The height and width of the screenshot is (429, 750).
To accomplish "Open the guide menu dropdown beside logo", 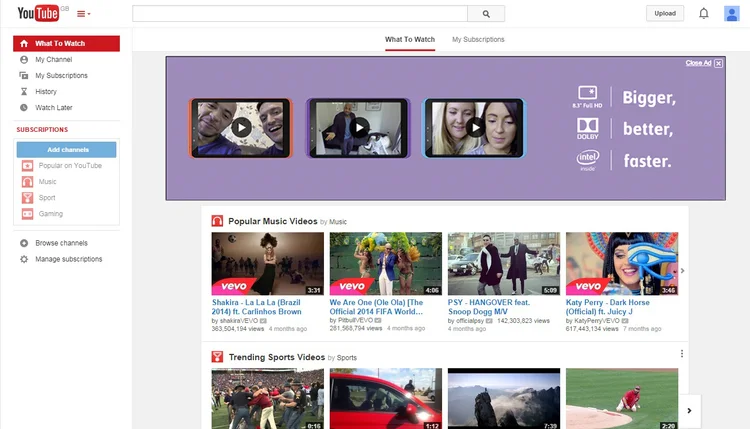I will [84, 14].
